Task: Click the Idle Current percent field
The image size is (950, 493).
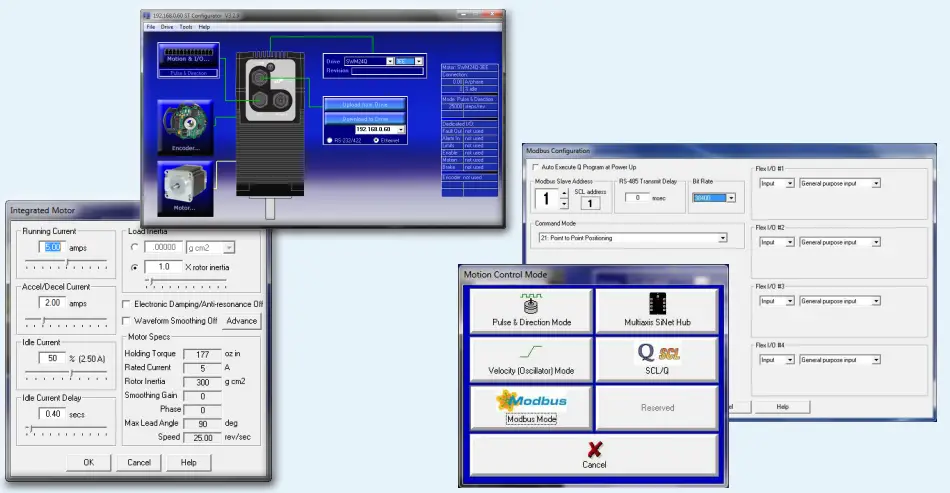Action: coord(52,359)
